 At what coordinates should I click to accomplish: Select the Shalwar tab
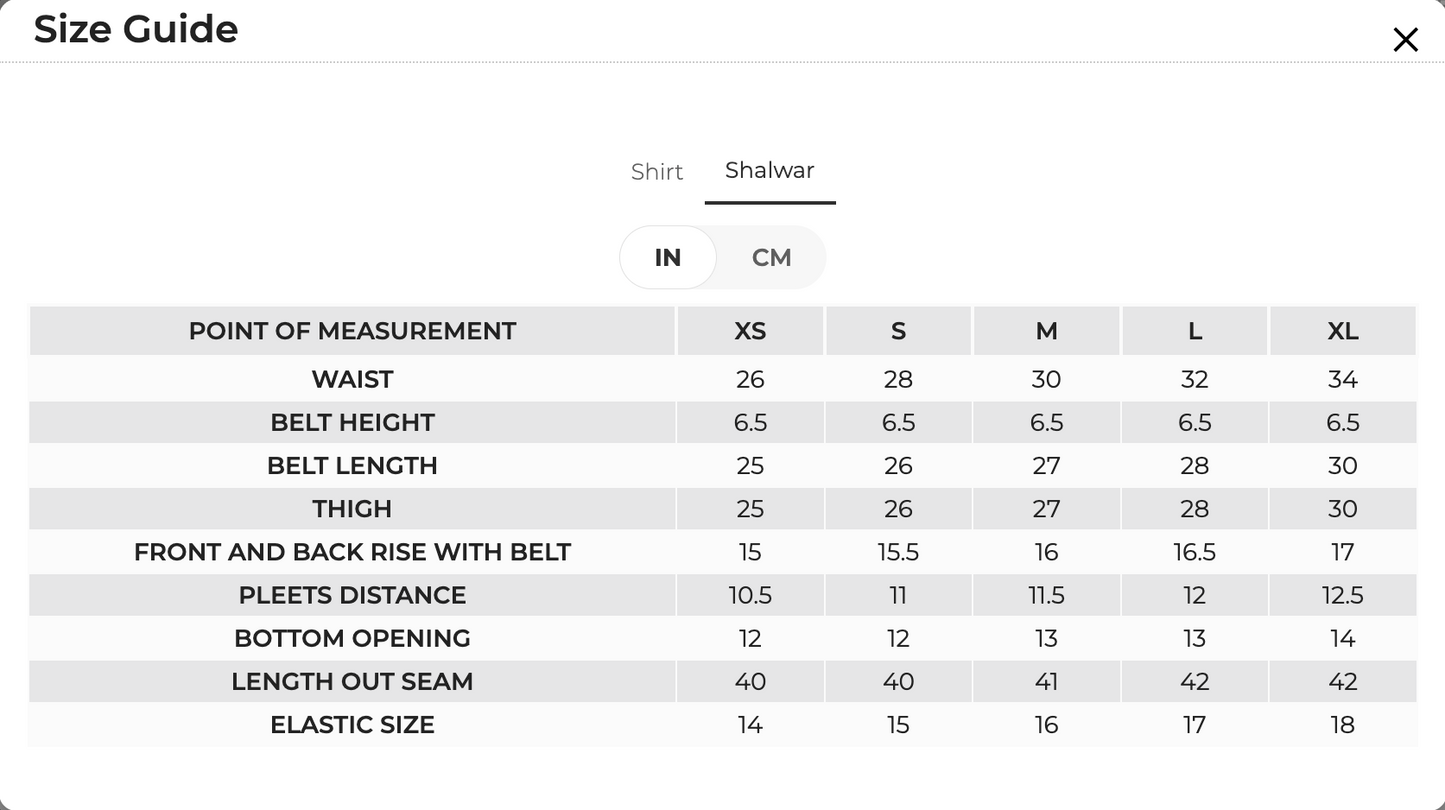(770, 170)
